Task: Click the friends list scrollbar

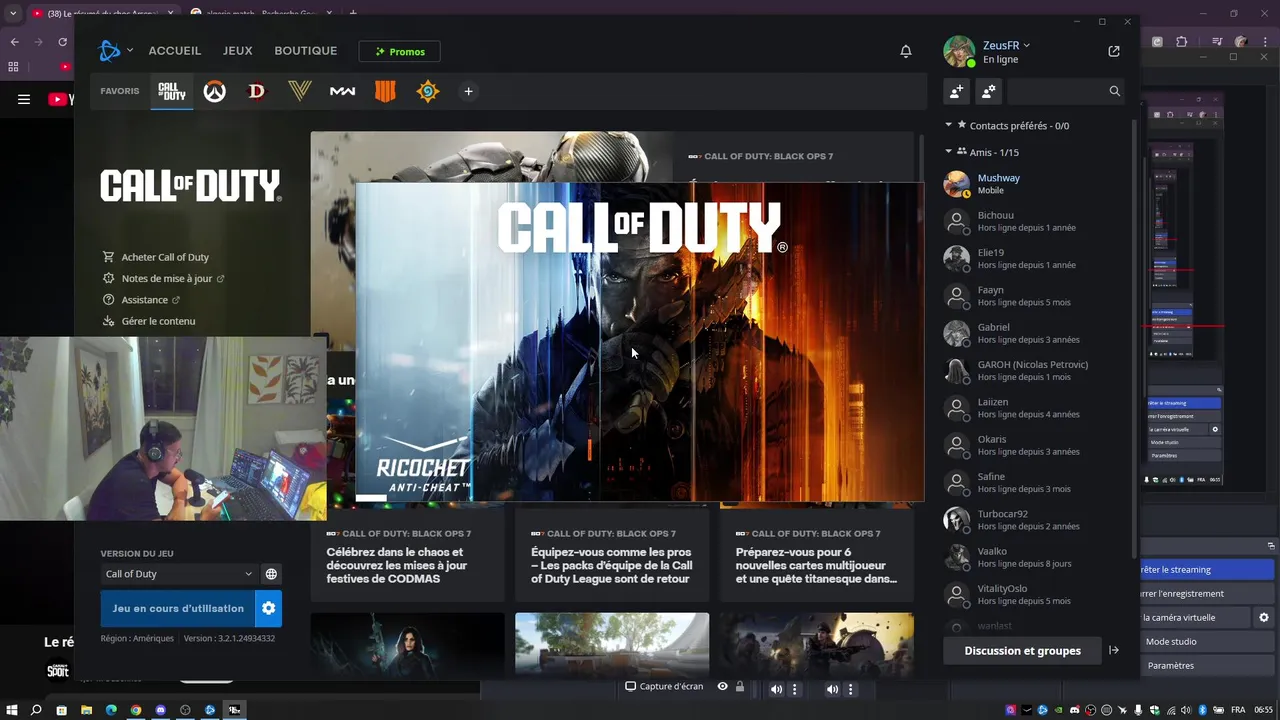Action: 1133,340
